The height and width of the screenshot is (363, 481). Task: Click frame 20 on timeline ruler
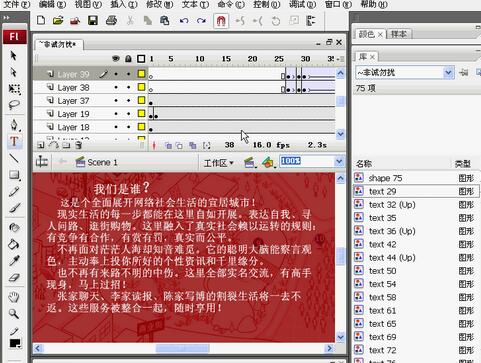(252, 59)
